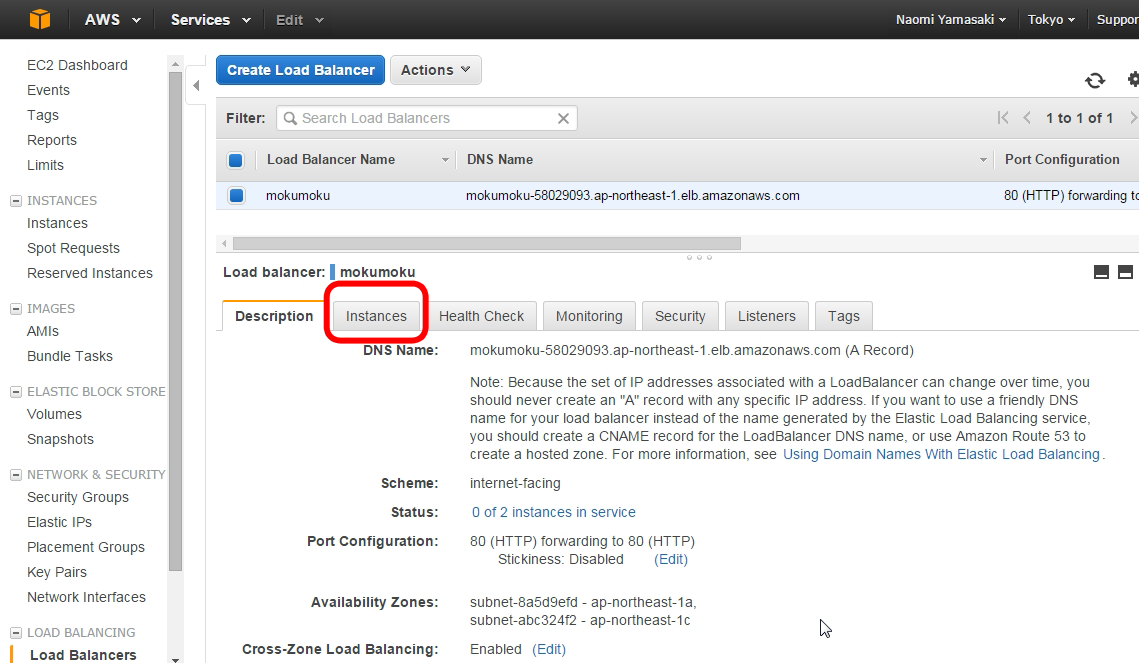Switch to the Listeners tab
1139x663 pixels.
point(766,316)
